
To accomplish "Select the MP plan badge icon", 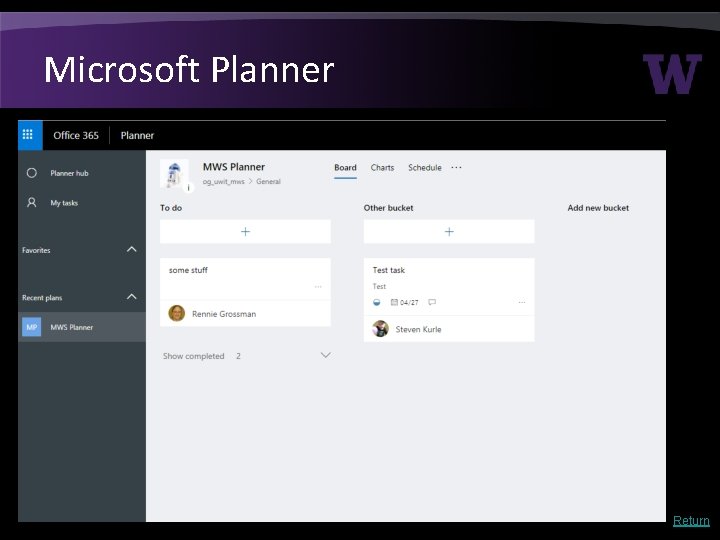I will 32,327.
